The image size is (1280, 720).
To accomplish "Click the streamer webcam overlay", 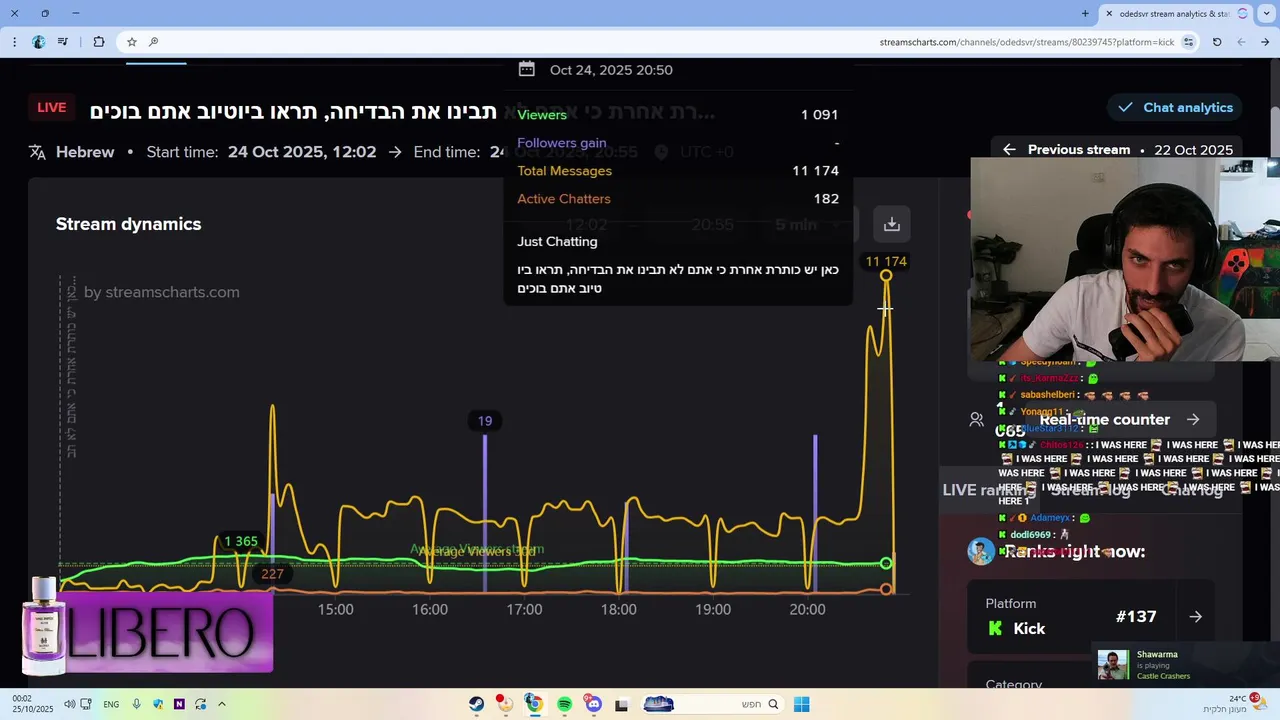I will click(1125, 259).
